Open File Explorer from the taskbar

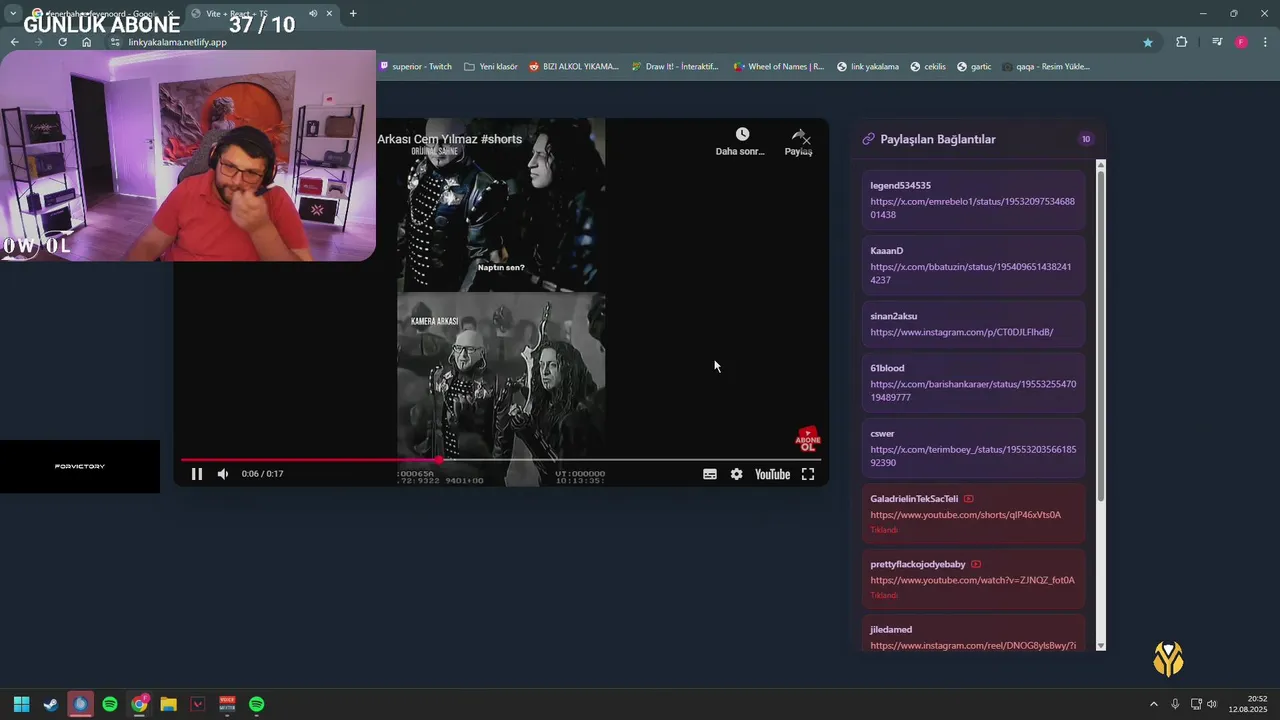tap(168, 704)
